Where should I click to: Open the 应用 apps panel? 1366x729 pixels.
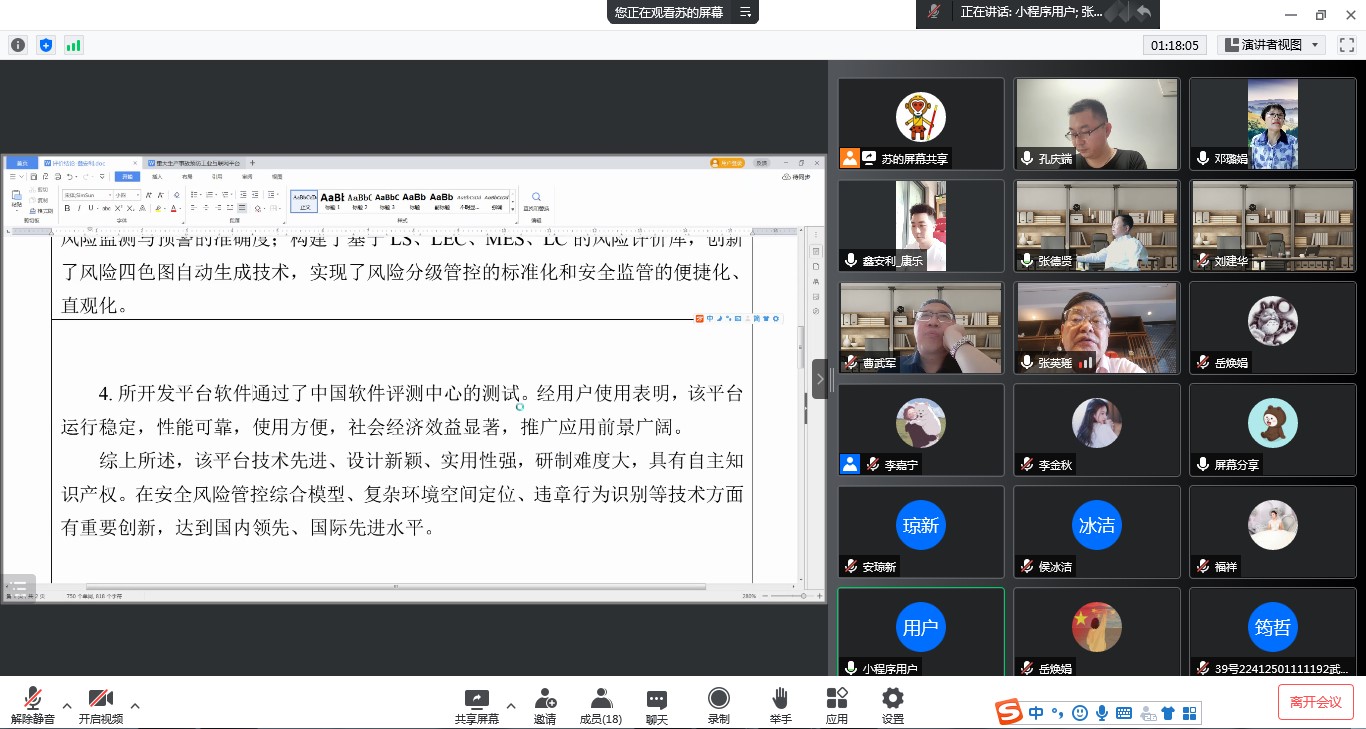pyautogui.click(x=837, y=704)
